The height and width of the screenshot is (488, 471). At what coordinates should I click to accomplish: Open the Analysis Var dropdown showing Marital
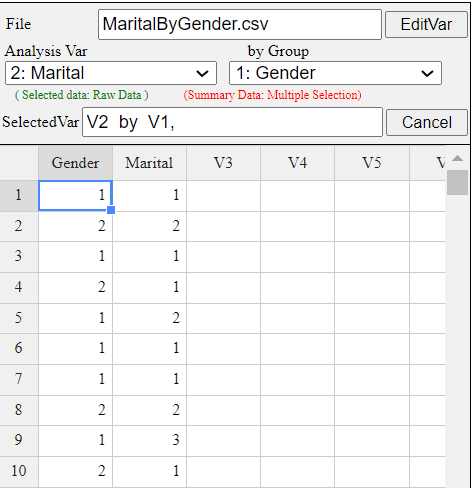tap(111, 73)
